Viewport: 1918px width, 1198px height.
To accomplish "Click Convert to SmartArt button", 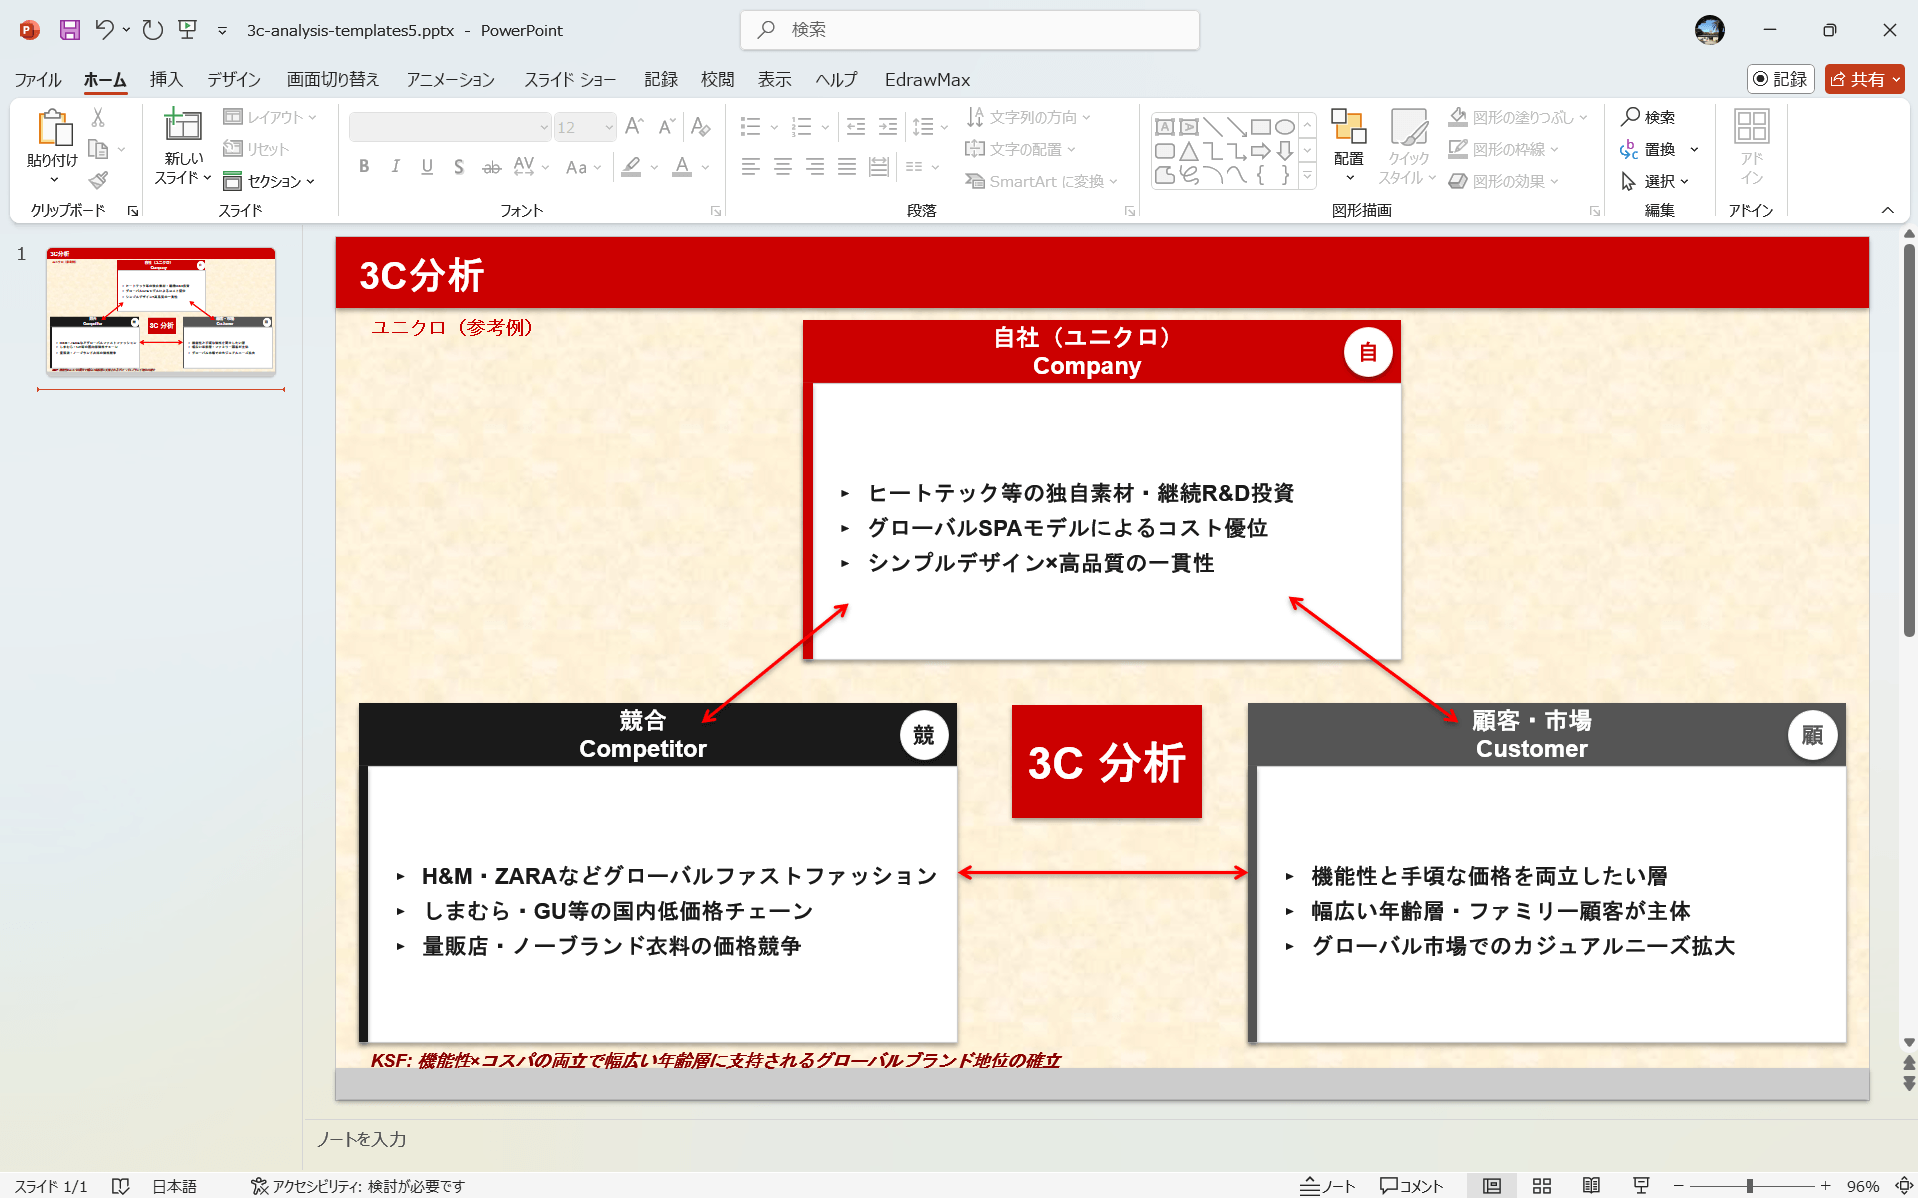I will coord(1040,181).
